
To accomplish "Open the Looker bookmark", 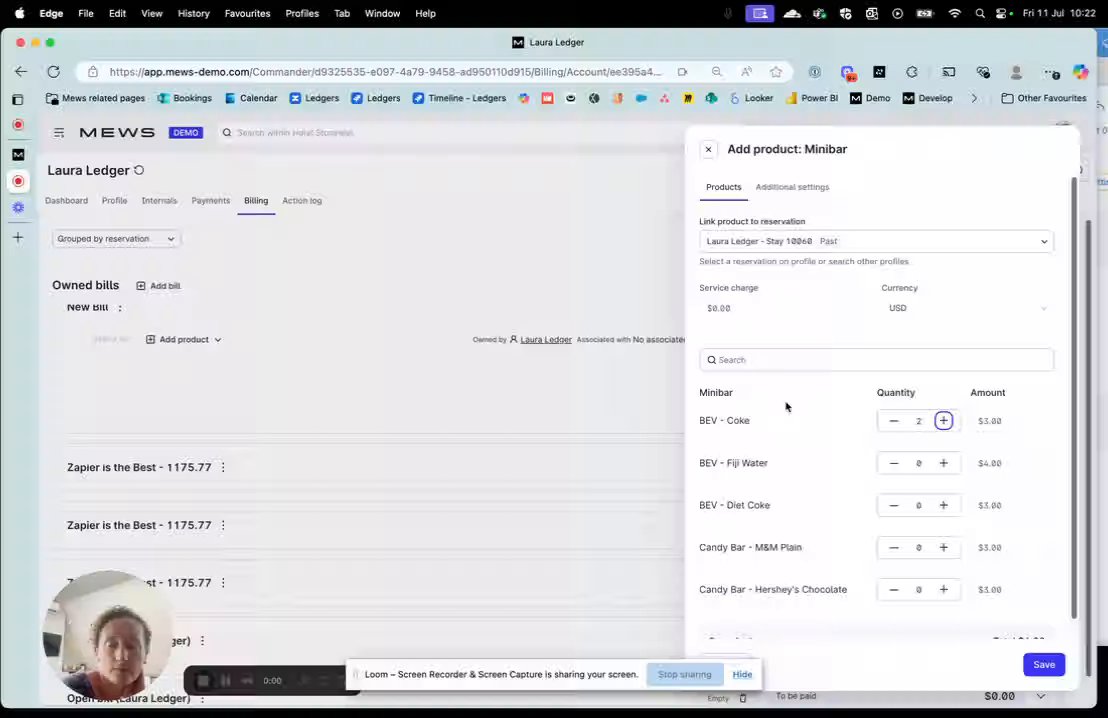I will click(751, 98).
